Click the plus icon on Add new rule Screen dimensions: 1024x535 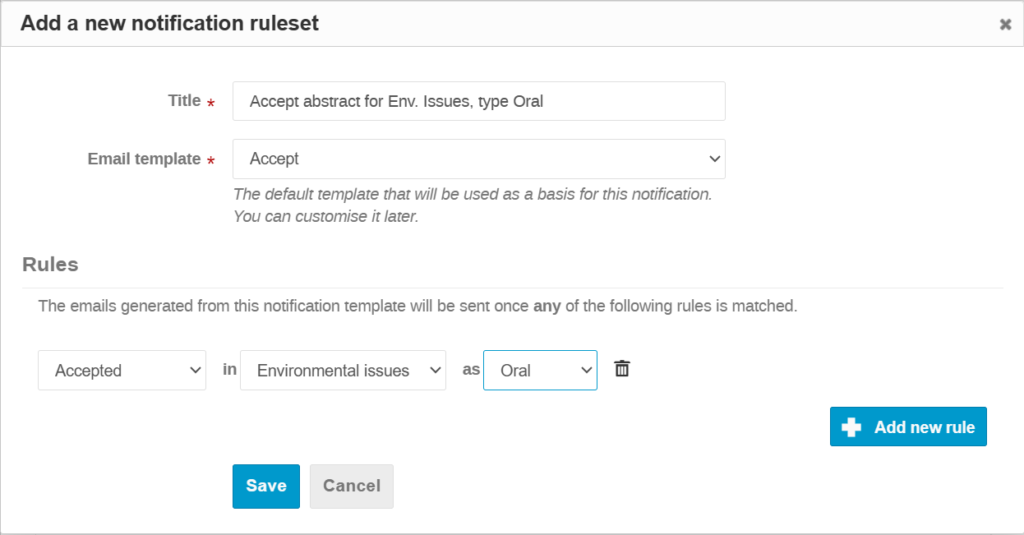coord(851,427)
